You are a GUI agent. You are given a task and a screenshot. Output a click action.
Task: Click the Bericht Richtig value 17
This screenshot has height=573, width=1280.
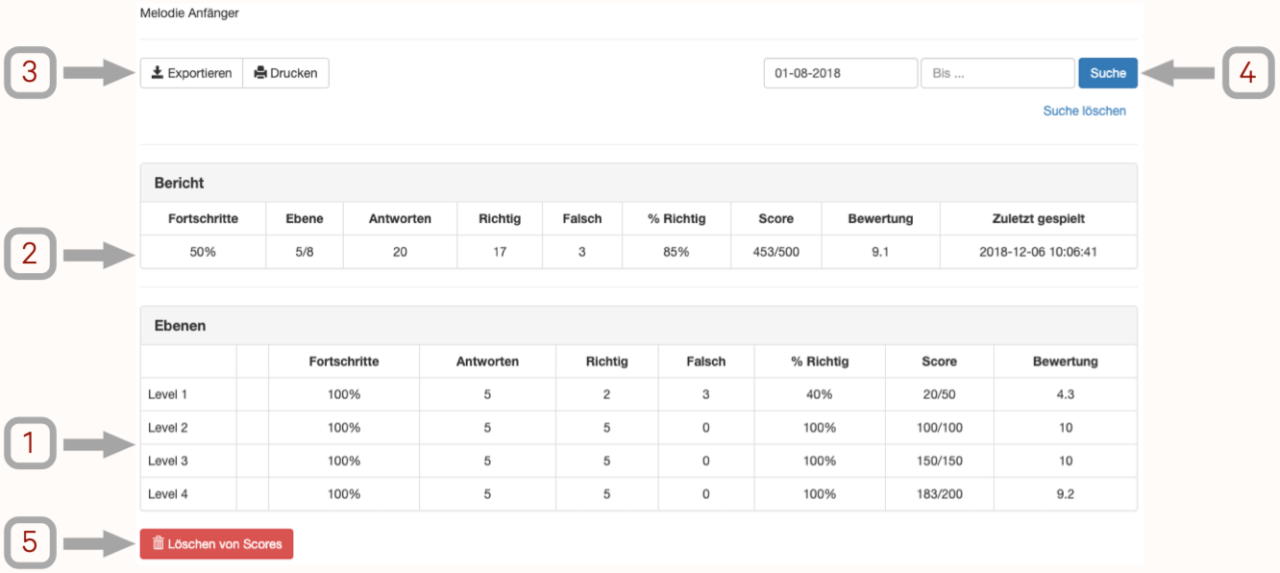coord(499,252)
